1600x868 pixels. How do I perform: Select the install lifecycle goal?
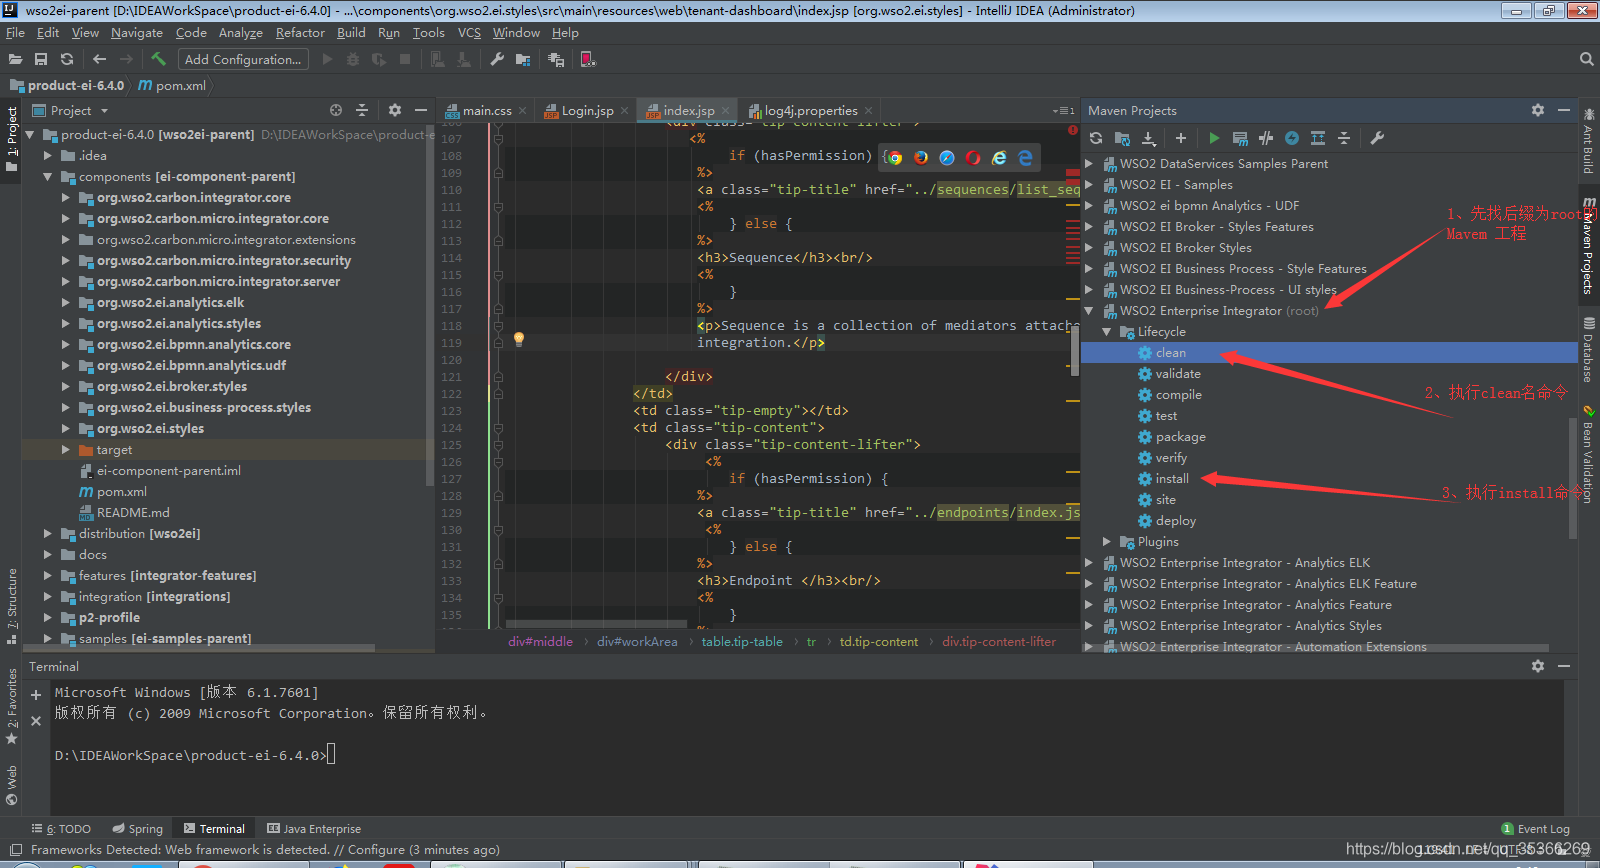coord(1172,479)
